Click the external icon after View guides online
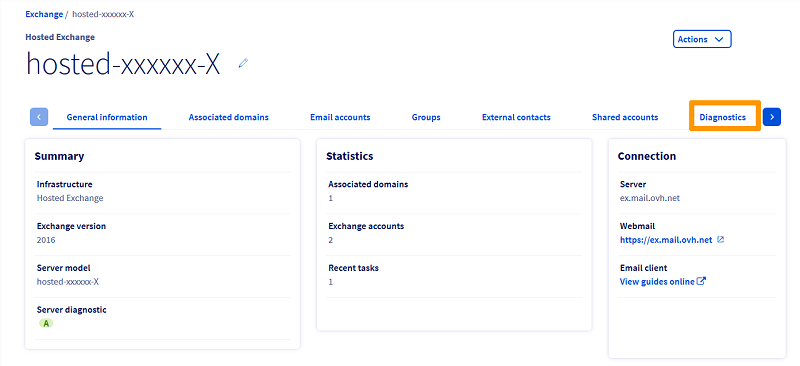Image resolution: width=800 pixels, height=366 pixels. pos(701,281)
